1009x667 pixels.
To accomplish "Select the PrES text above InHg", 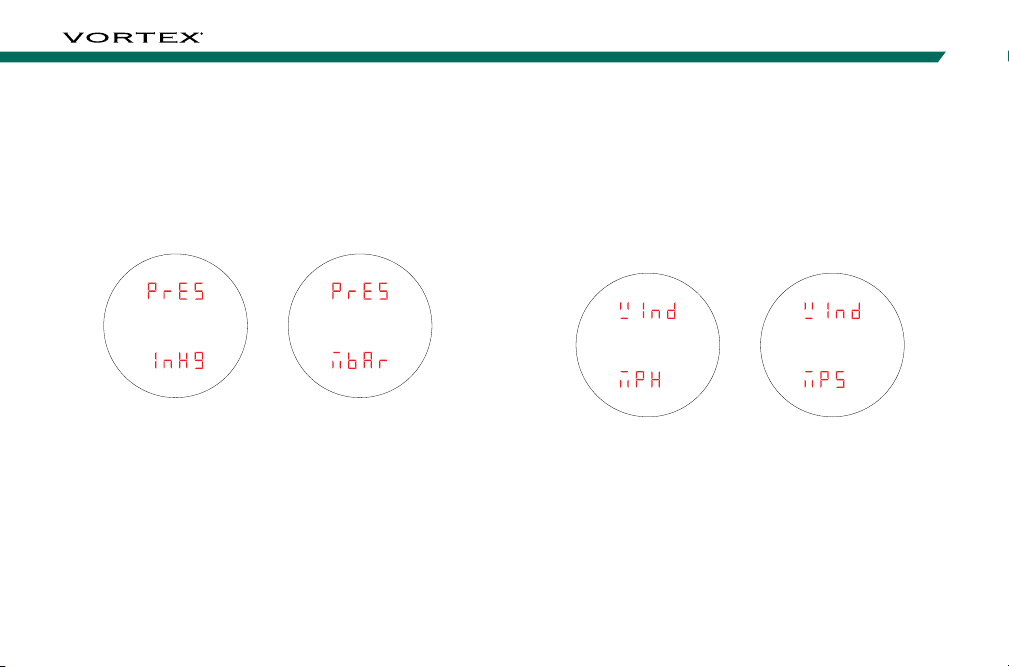I will pos(176,291).
